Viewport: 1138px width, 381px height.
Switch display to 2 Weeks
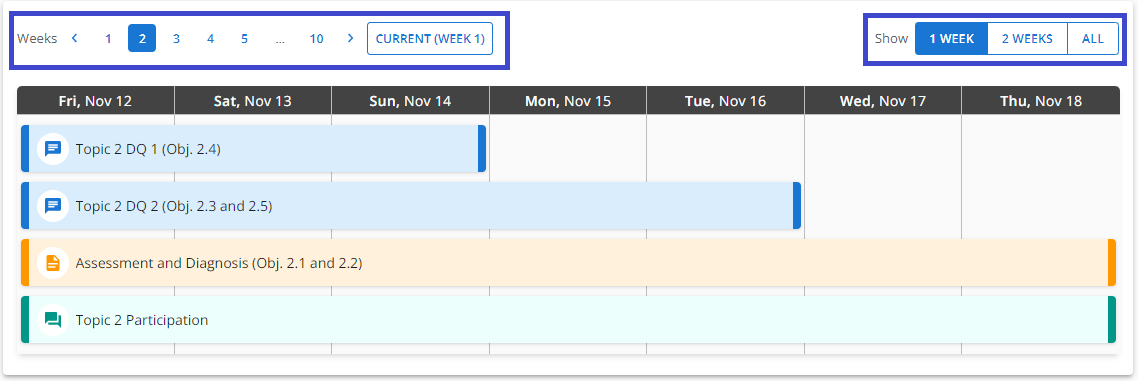coord(1027,38)
